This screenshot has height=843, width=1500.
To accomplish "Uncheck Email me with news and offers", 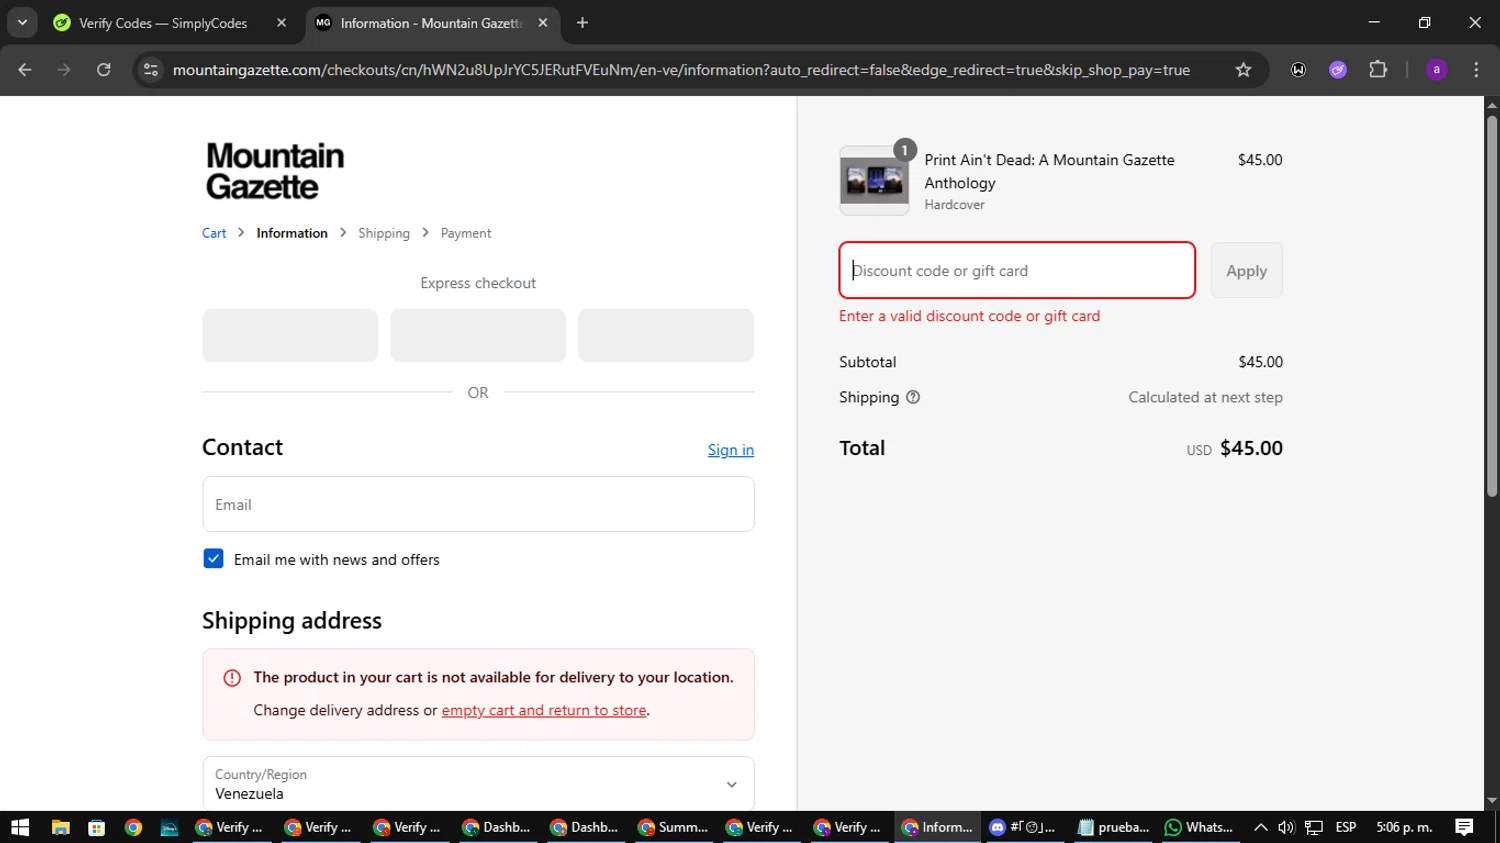I will (x=213, y=558).
